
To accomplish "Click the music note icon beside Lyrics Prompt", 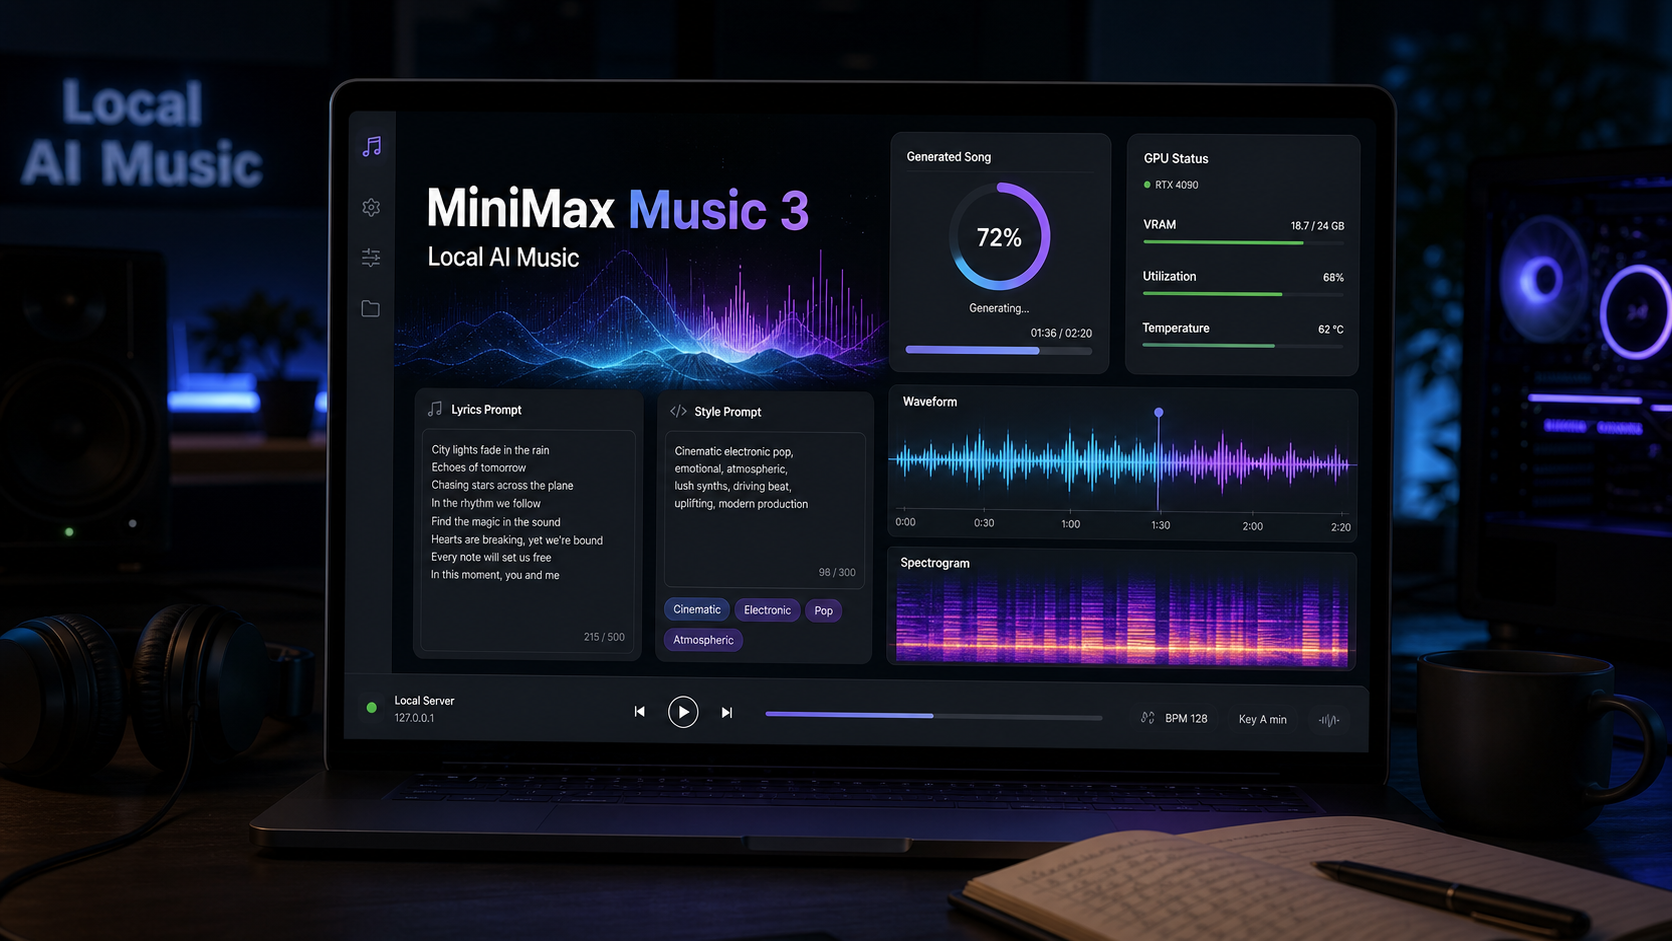I will pos(435,409).
